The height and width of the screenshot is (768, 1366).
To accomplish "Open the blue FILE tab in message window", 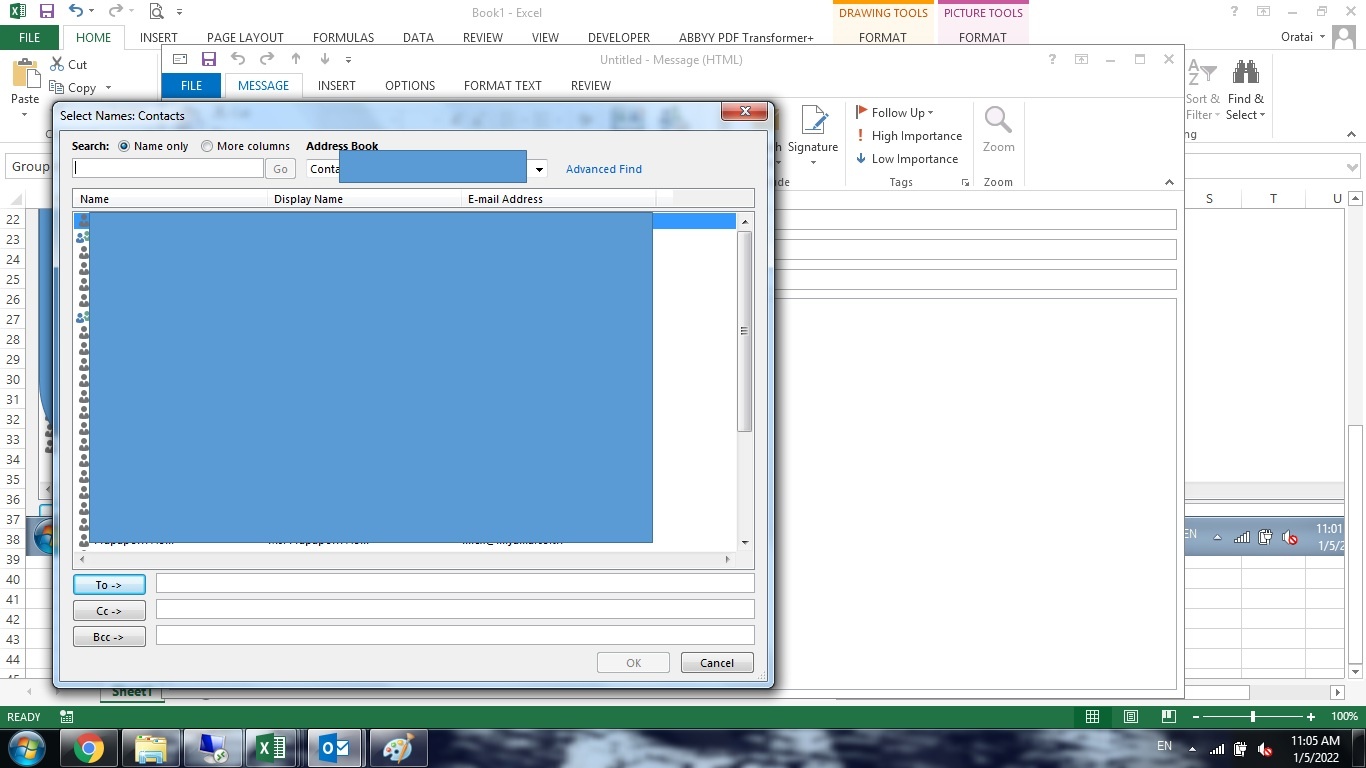I will [191, 85].
